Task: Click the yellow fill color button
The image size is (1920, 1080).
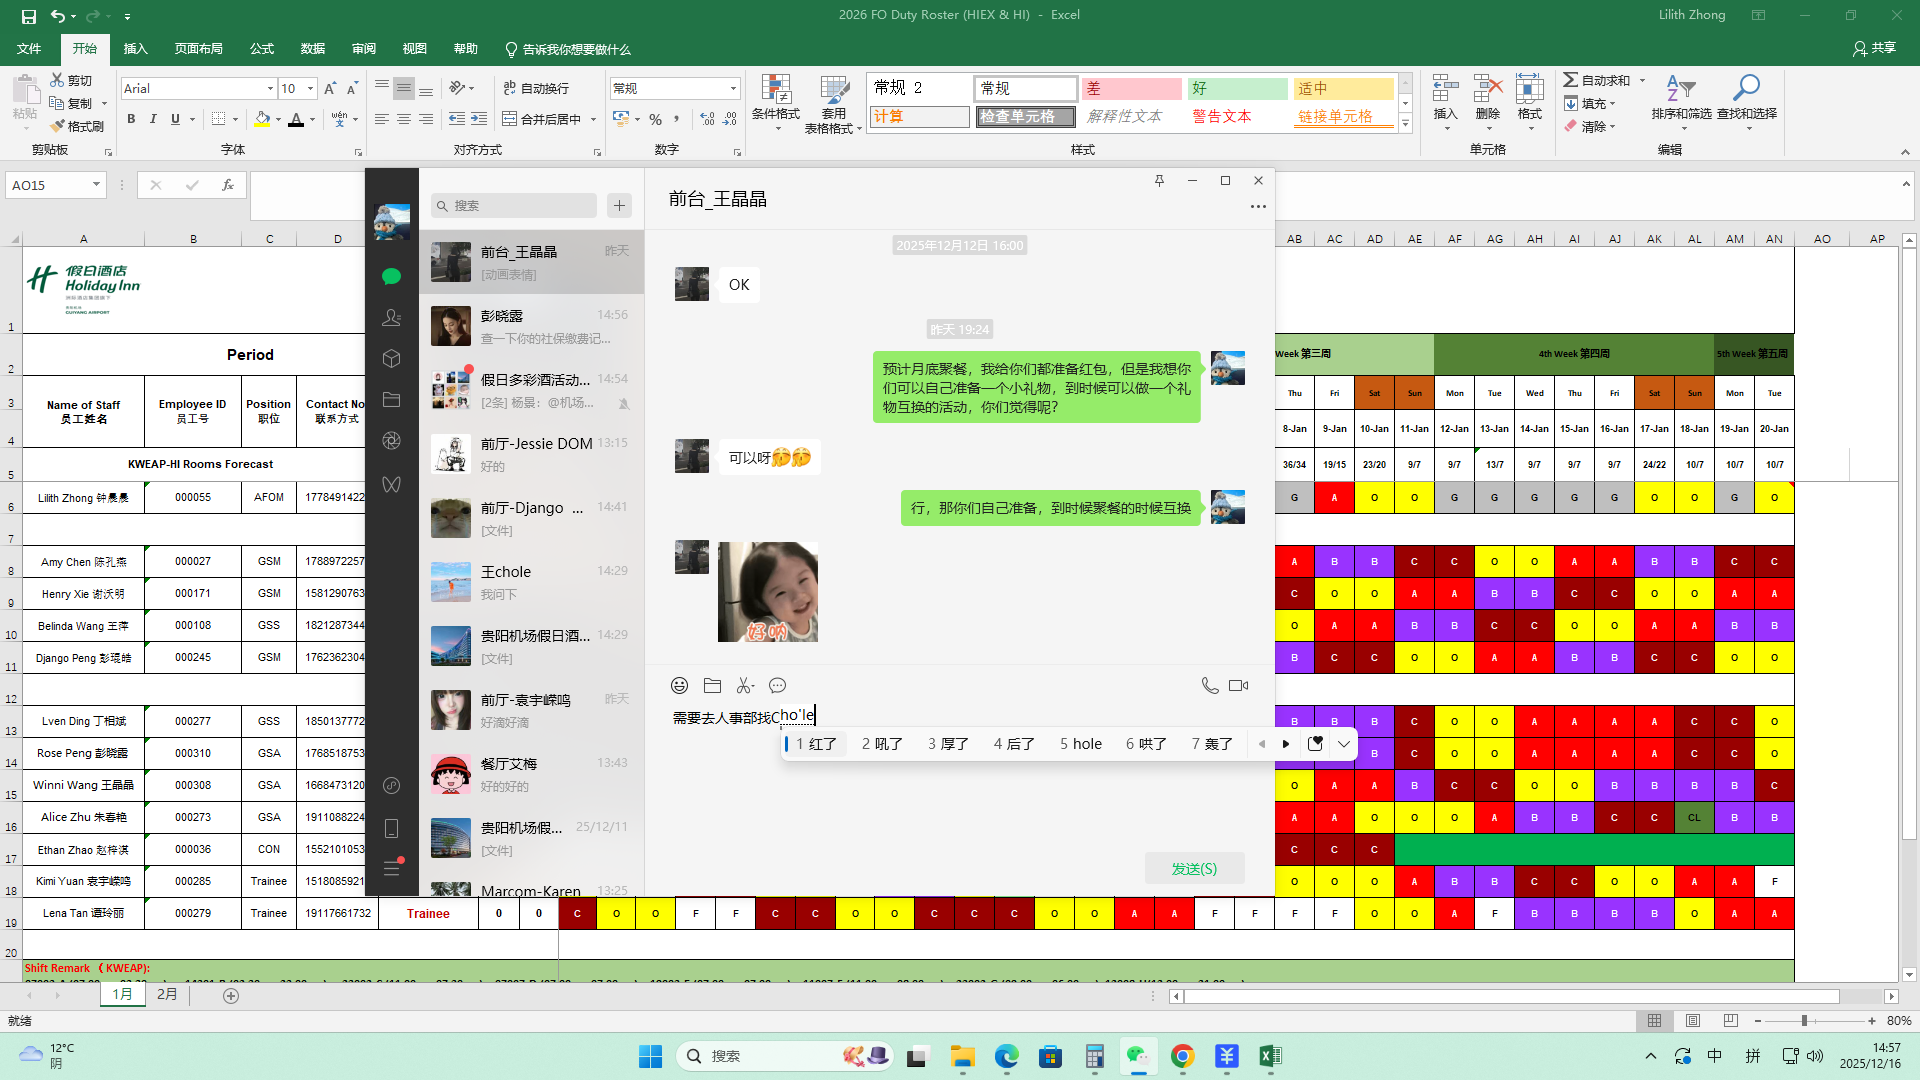Action: [x=261, y=119]
